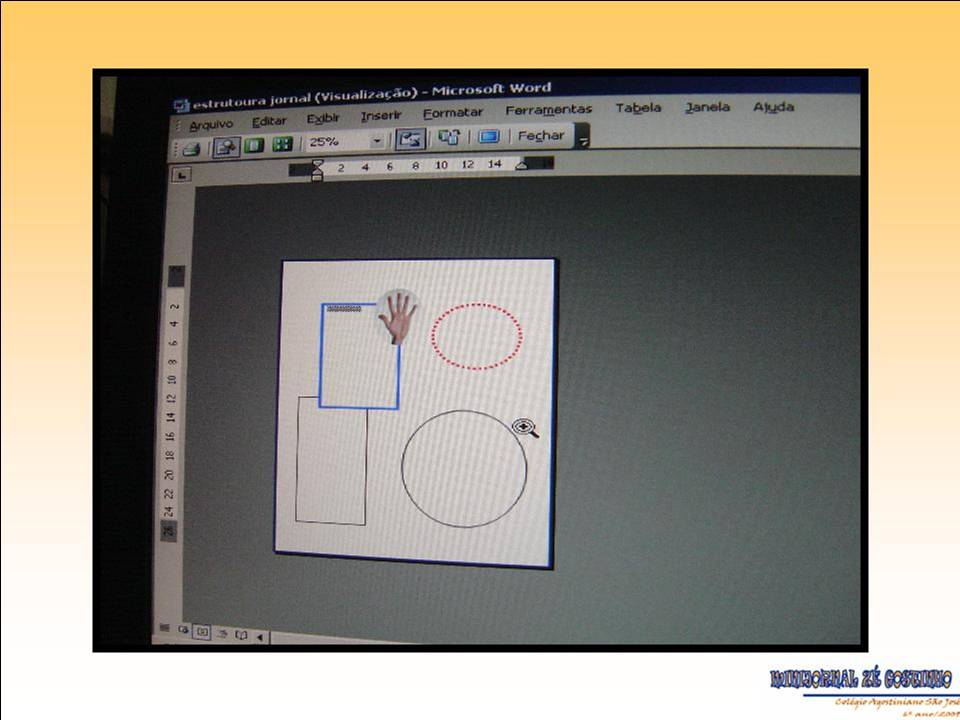960x720 pixels.
Task: Click the Print icon in the preview toolbar
Action: click(x=191, y=149)
